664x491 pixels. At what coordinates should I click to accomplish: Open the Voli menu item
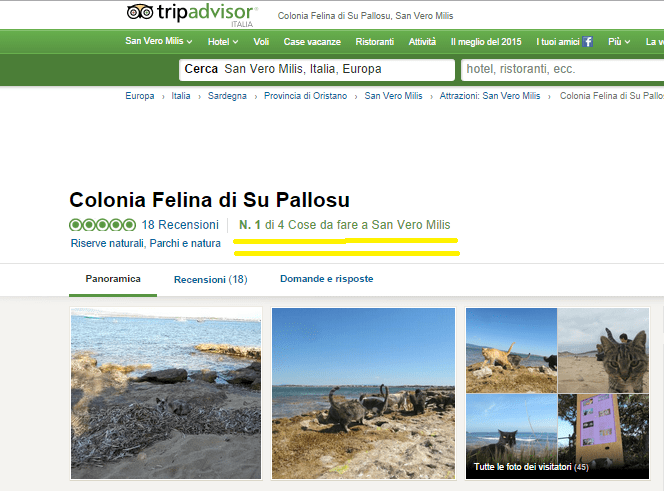tap(262, 42)
